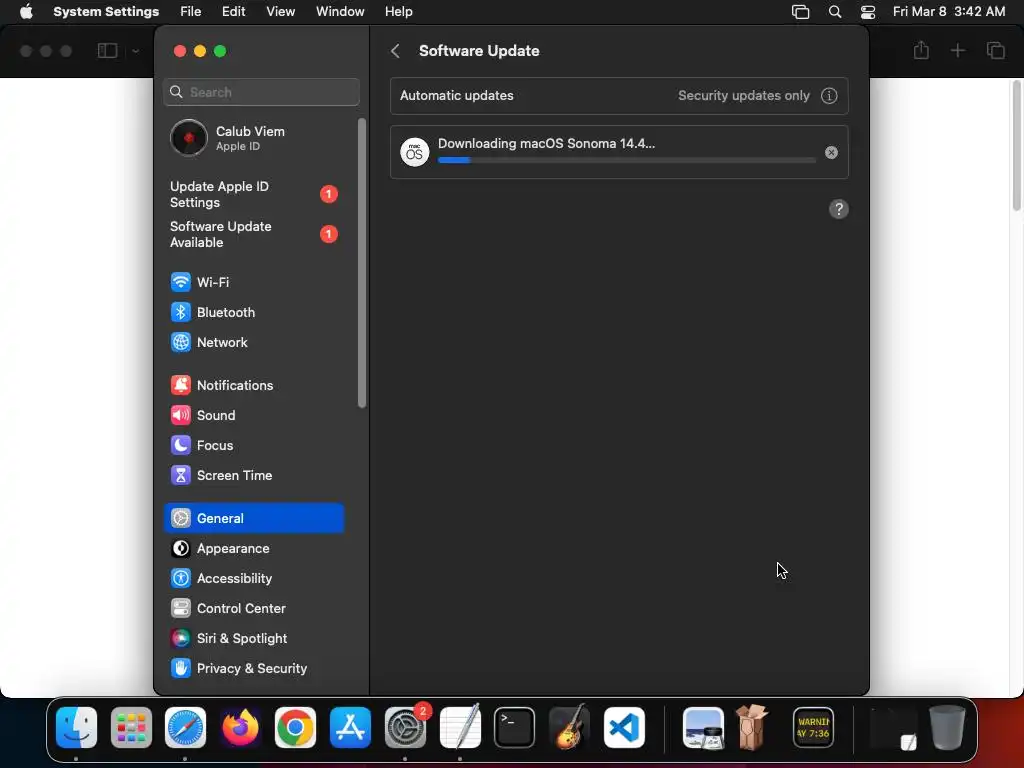Screen dimensions: 1024x768
Task: Open the Window menu
Action: pos(340,12)
